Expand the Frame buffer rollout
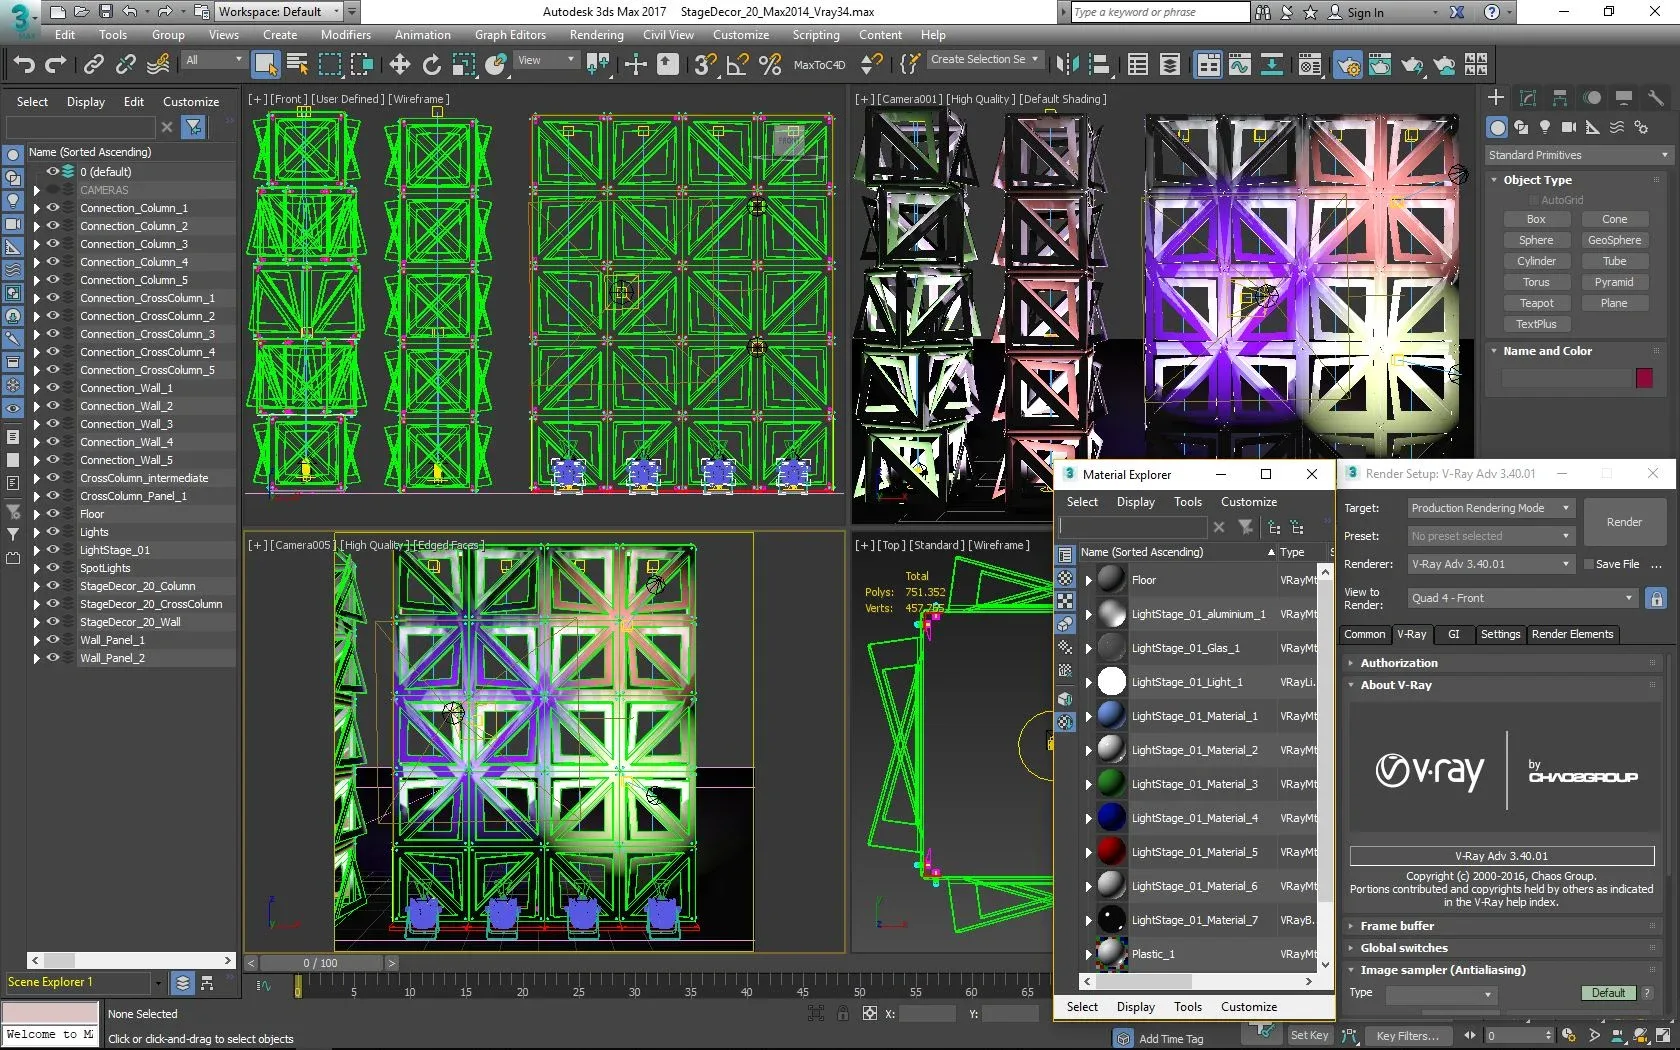This screenshot has width=1680, height=1050. pyautogui.click(x=1396, y=926)
